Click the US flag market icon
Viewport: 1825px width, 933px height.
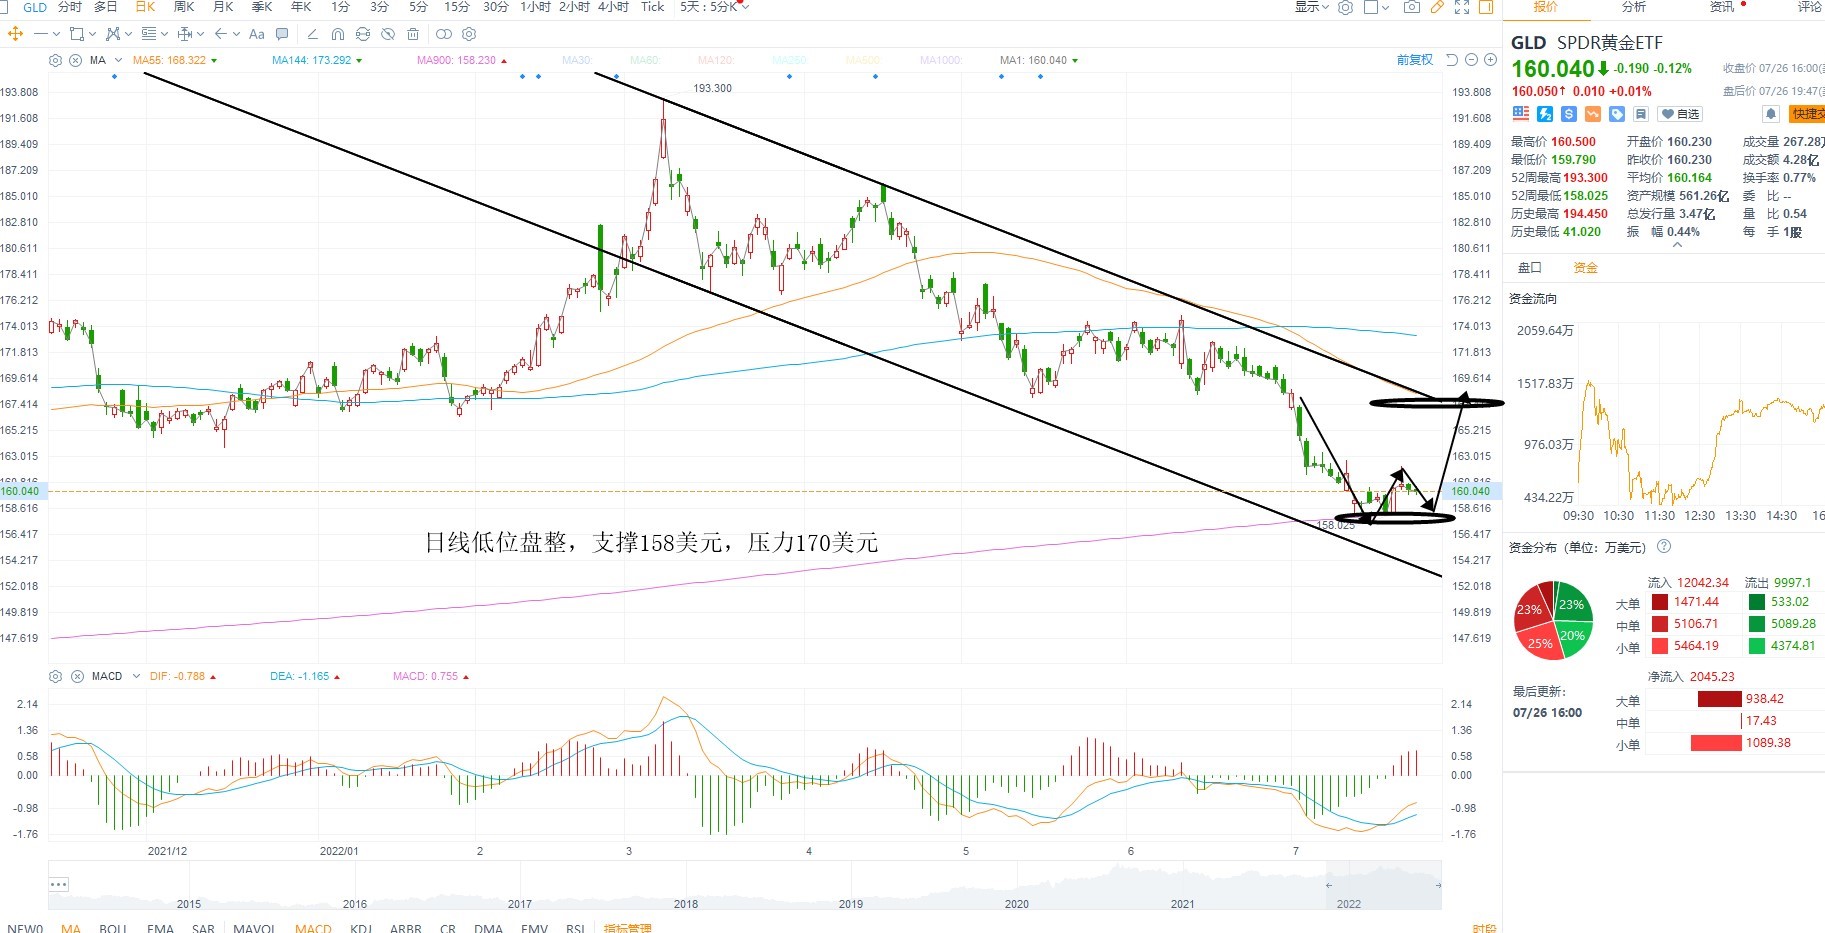pos(1521,114)
